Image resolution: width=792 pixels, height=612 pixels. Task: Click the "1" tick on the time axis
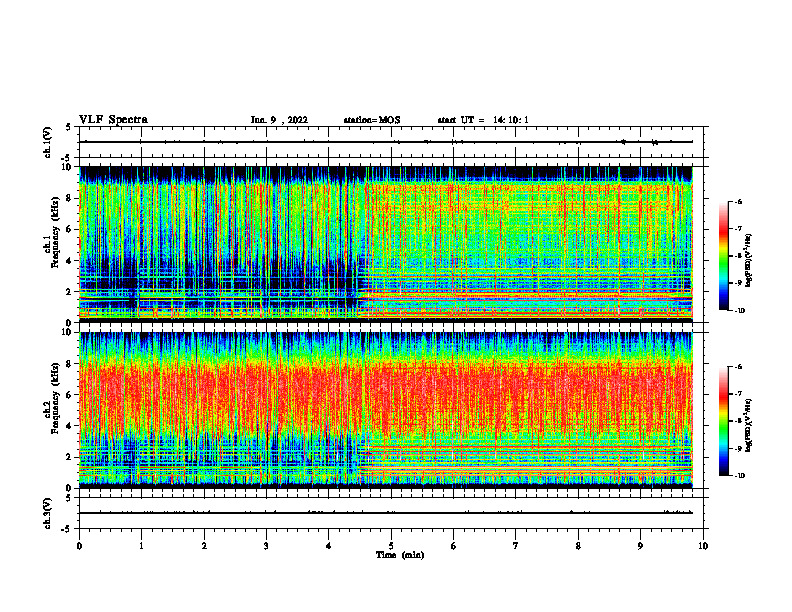(141, 546)
